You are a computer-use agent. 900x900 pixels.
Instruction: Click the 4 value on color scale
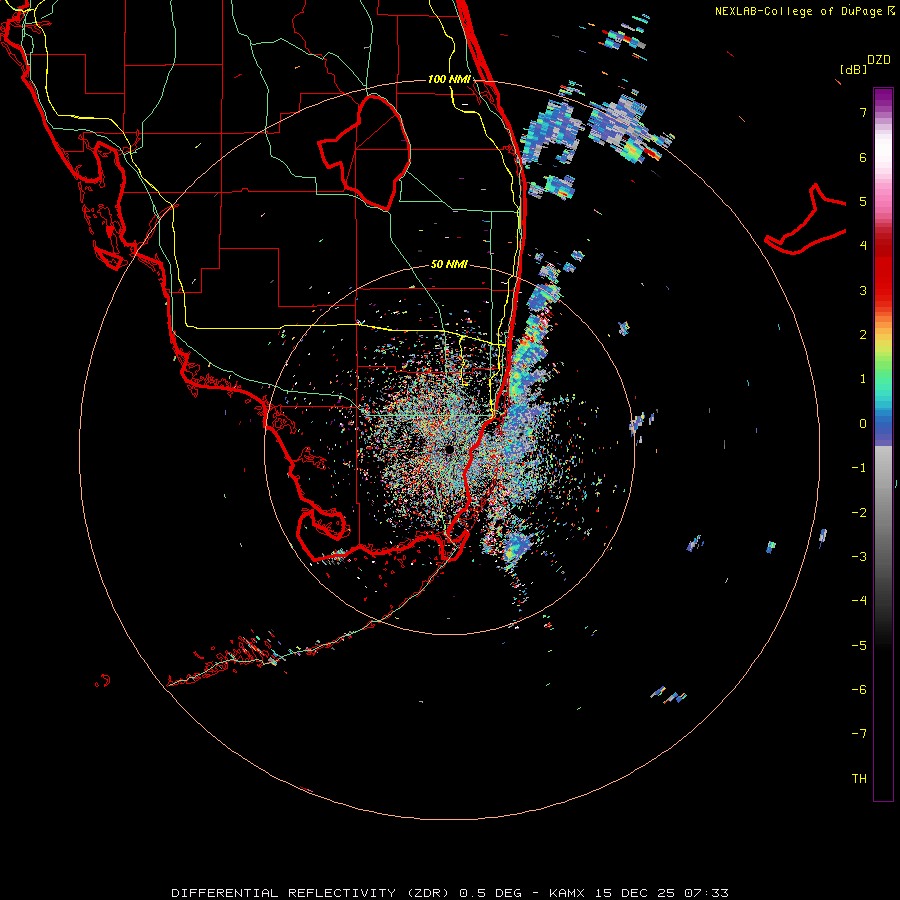863,246
